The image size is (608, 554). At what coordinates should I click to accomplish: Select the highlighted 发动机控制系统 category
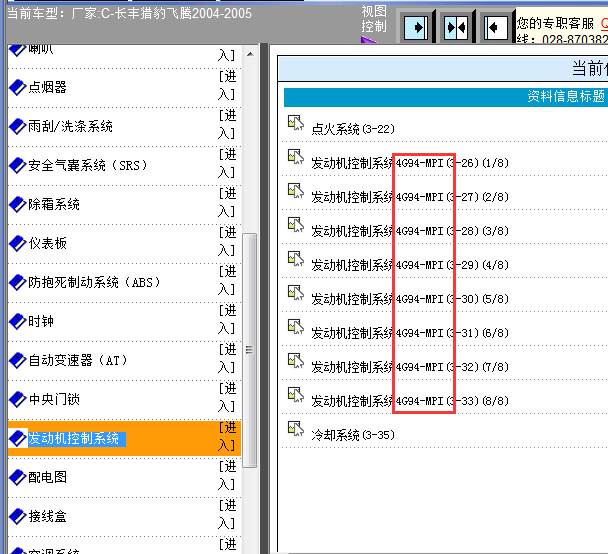pos(74,438)
